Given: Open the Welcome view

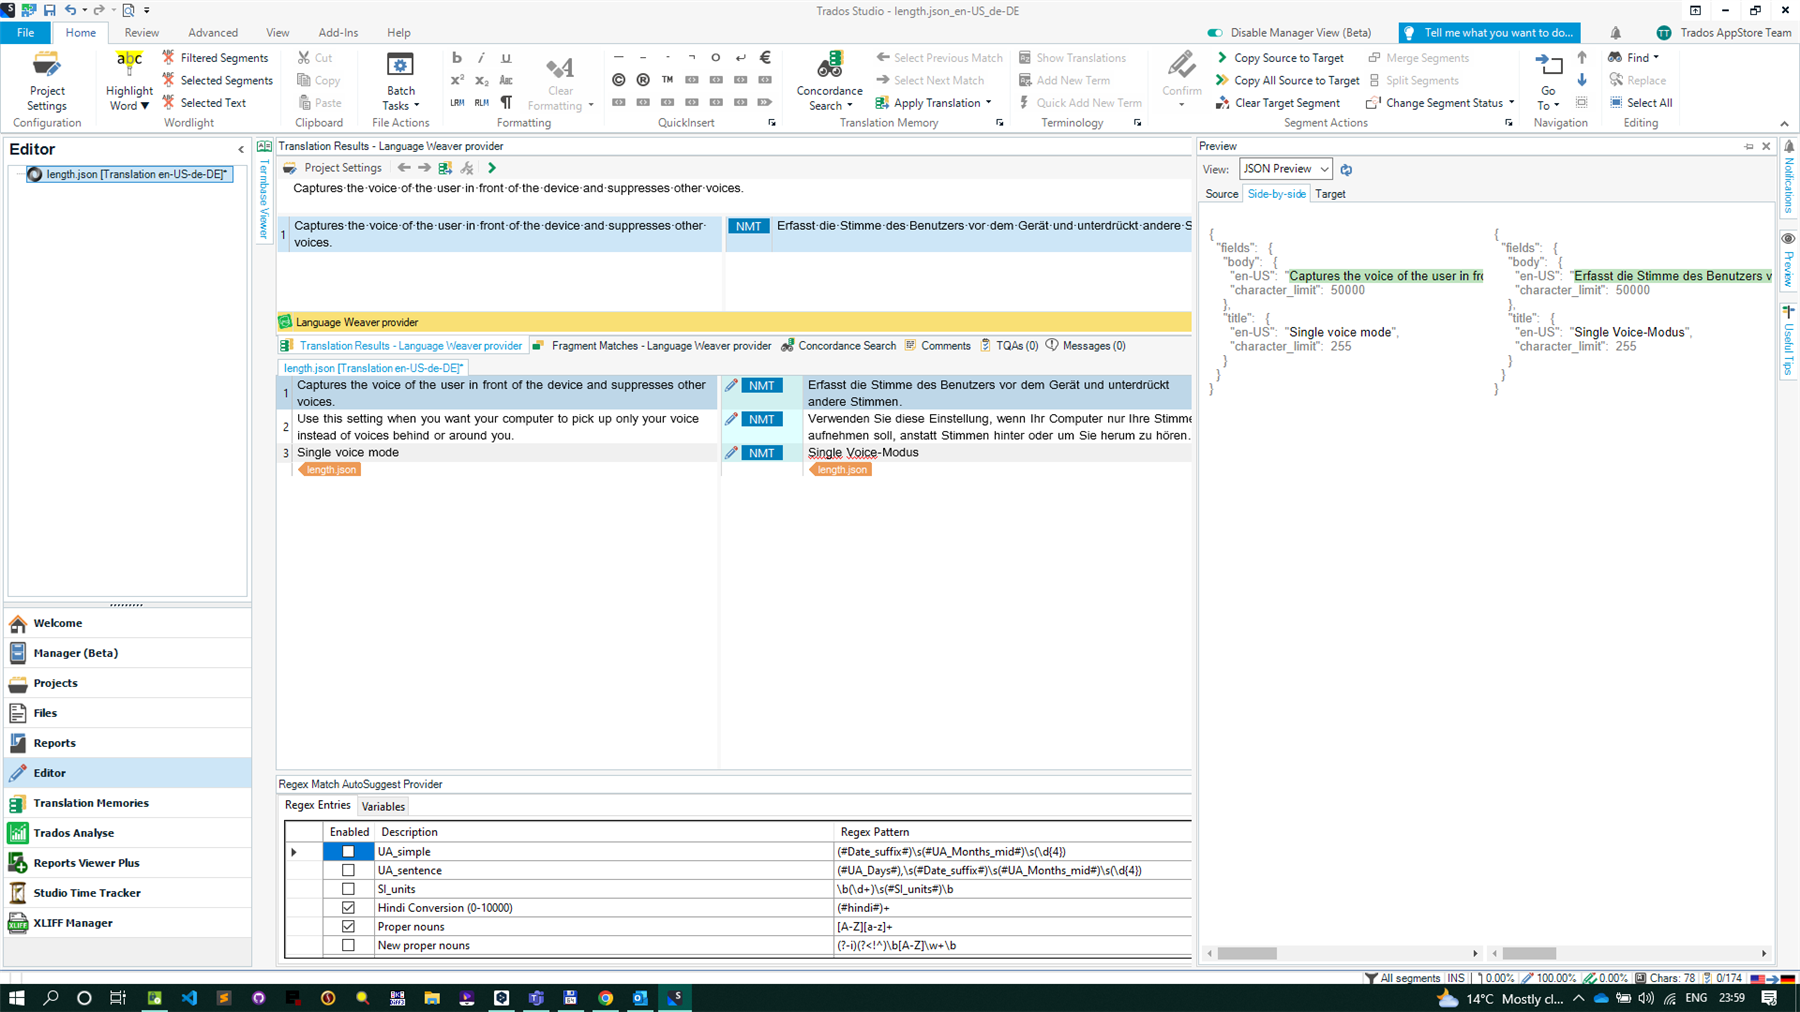Looking at the screenshot, I should point(128,623).
